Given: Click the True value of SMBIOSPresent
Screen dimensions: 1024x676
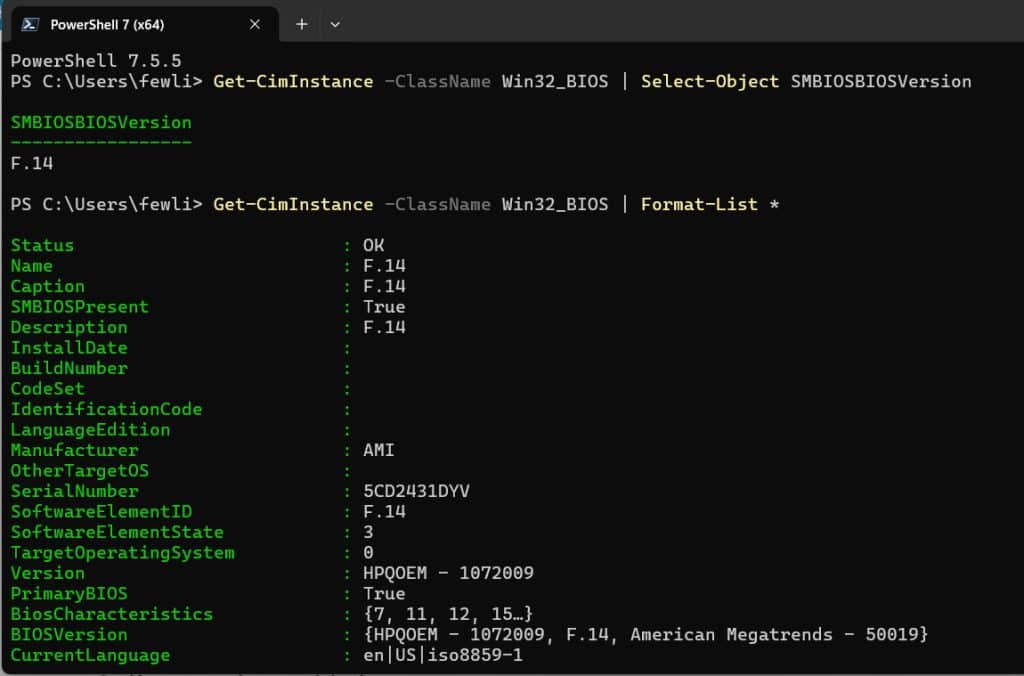Looking at the screenshot, I should coord(384,307).
